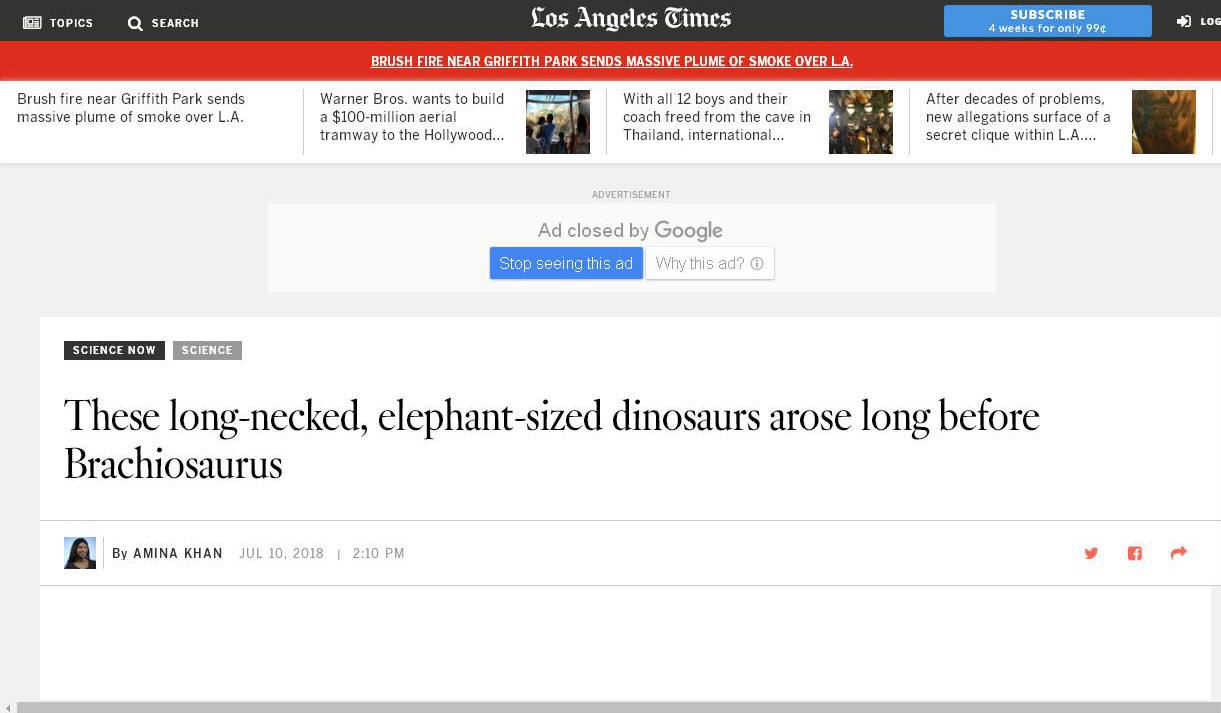Click the Los Angeles Times logo

(x=631, y=19)
